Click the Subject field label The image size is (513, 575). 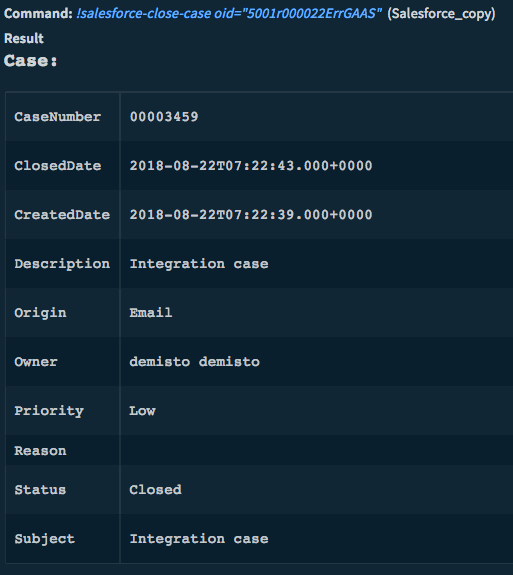[x=44, y=539]
